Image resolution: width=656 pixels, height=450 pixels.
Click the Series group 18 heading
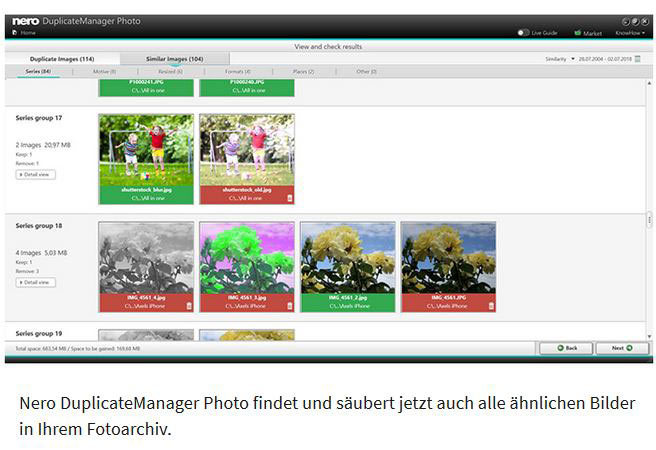(x=38, y=226)
